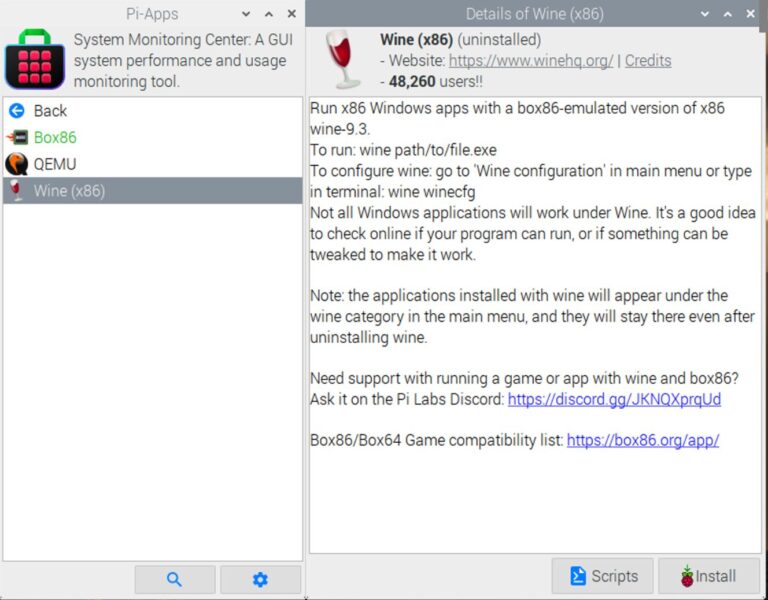Click the Wine glass icon in list
The height and width of the screenshot is (600, 768).
[x=16, y=191]
